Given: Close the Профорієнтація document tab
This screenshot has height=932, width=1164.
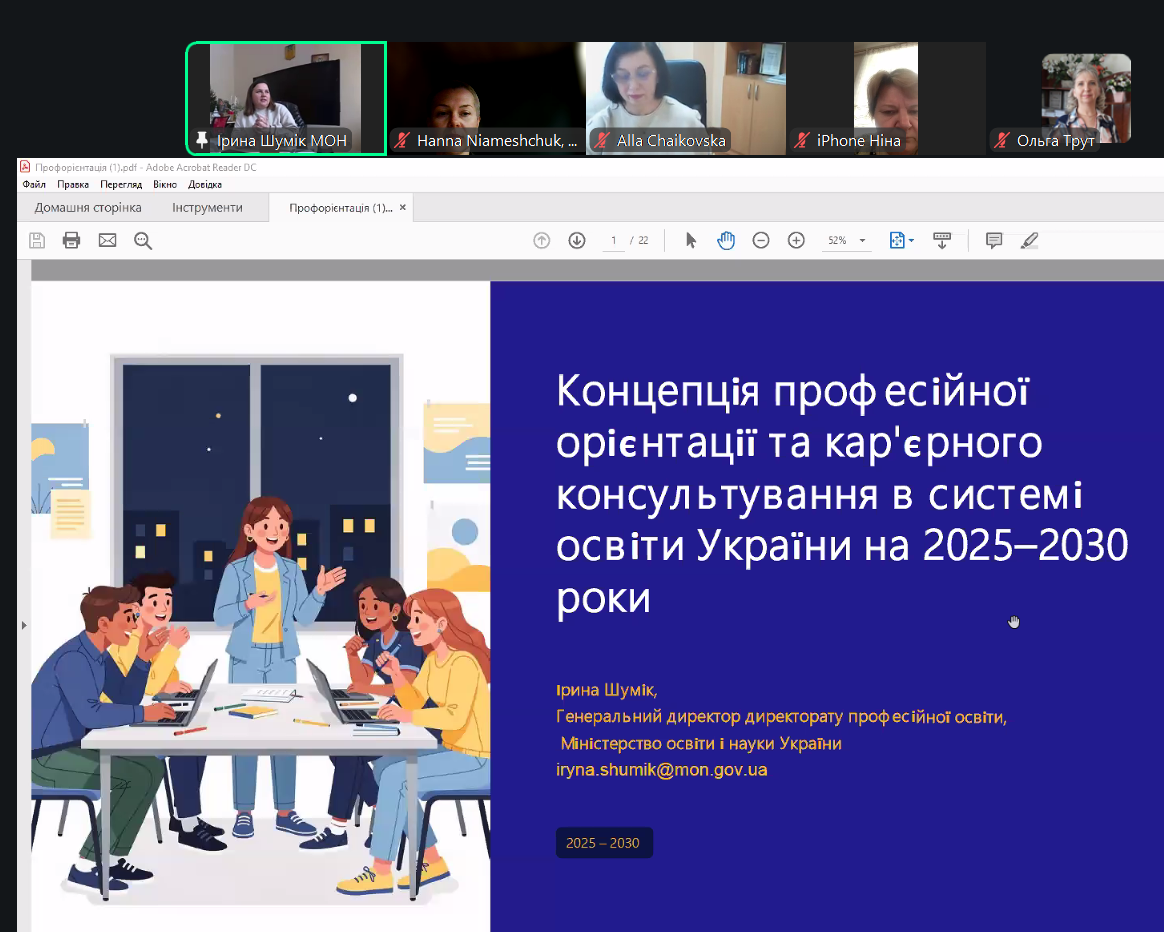Looking at the screenshot, I should click(x=403, y=208).
